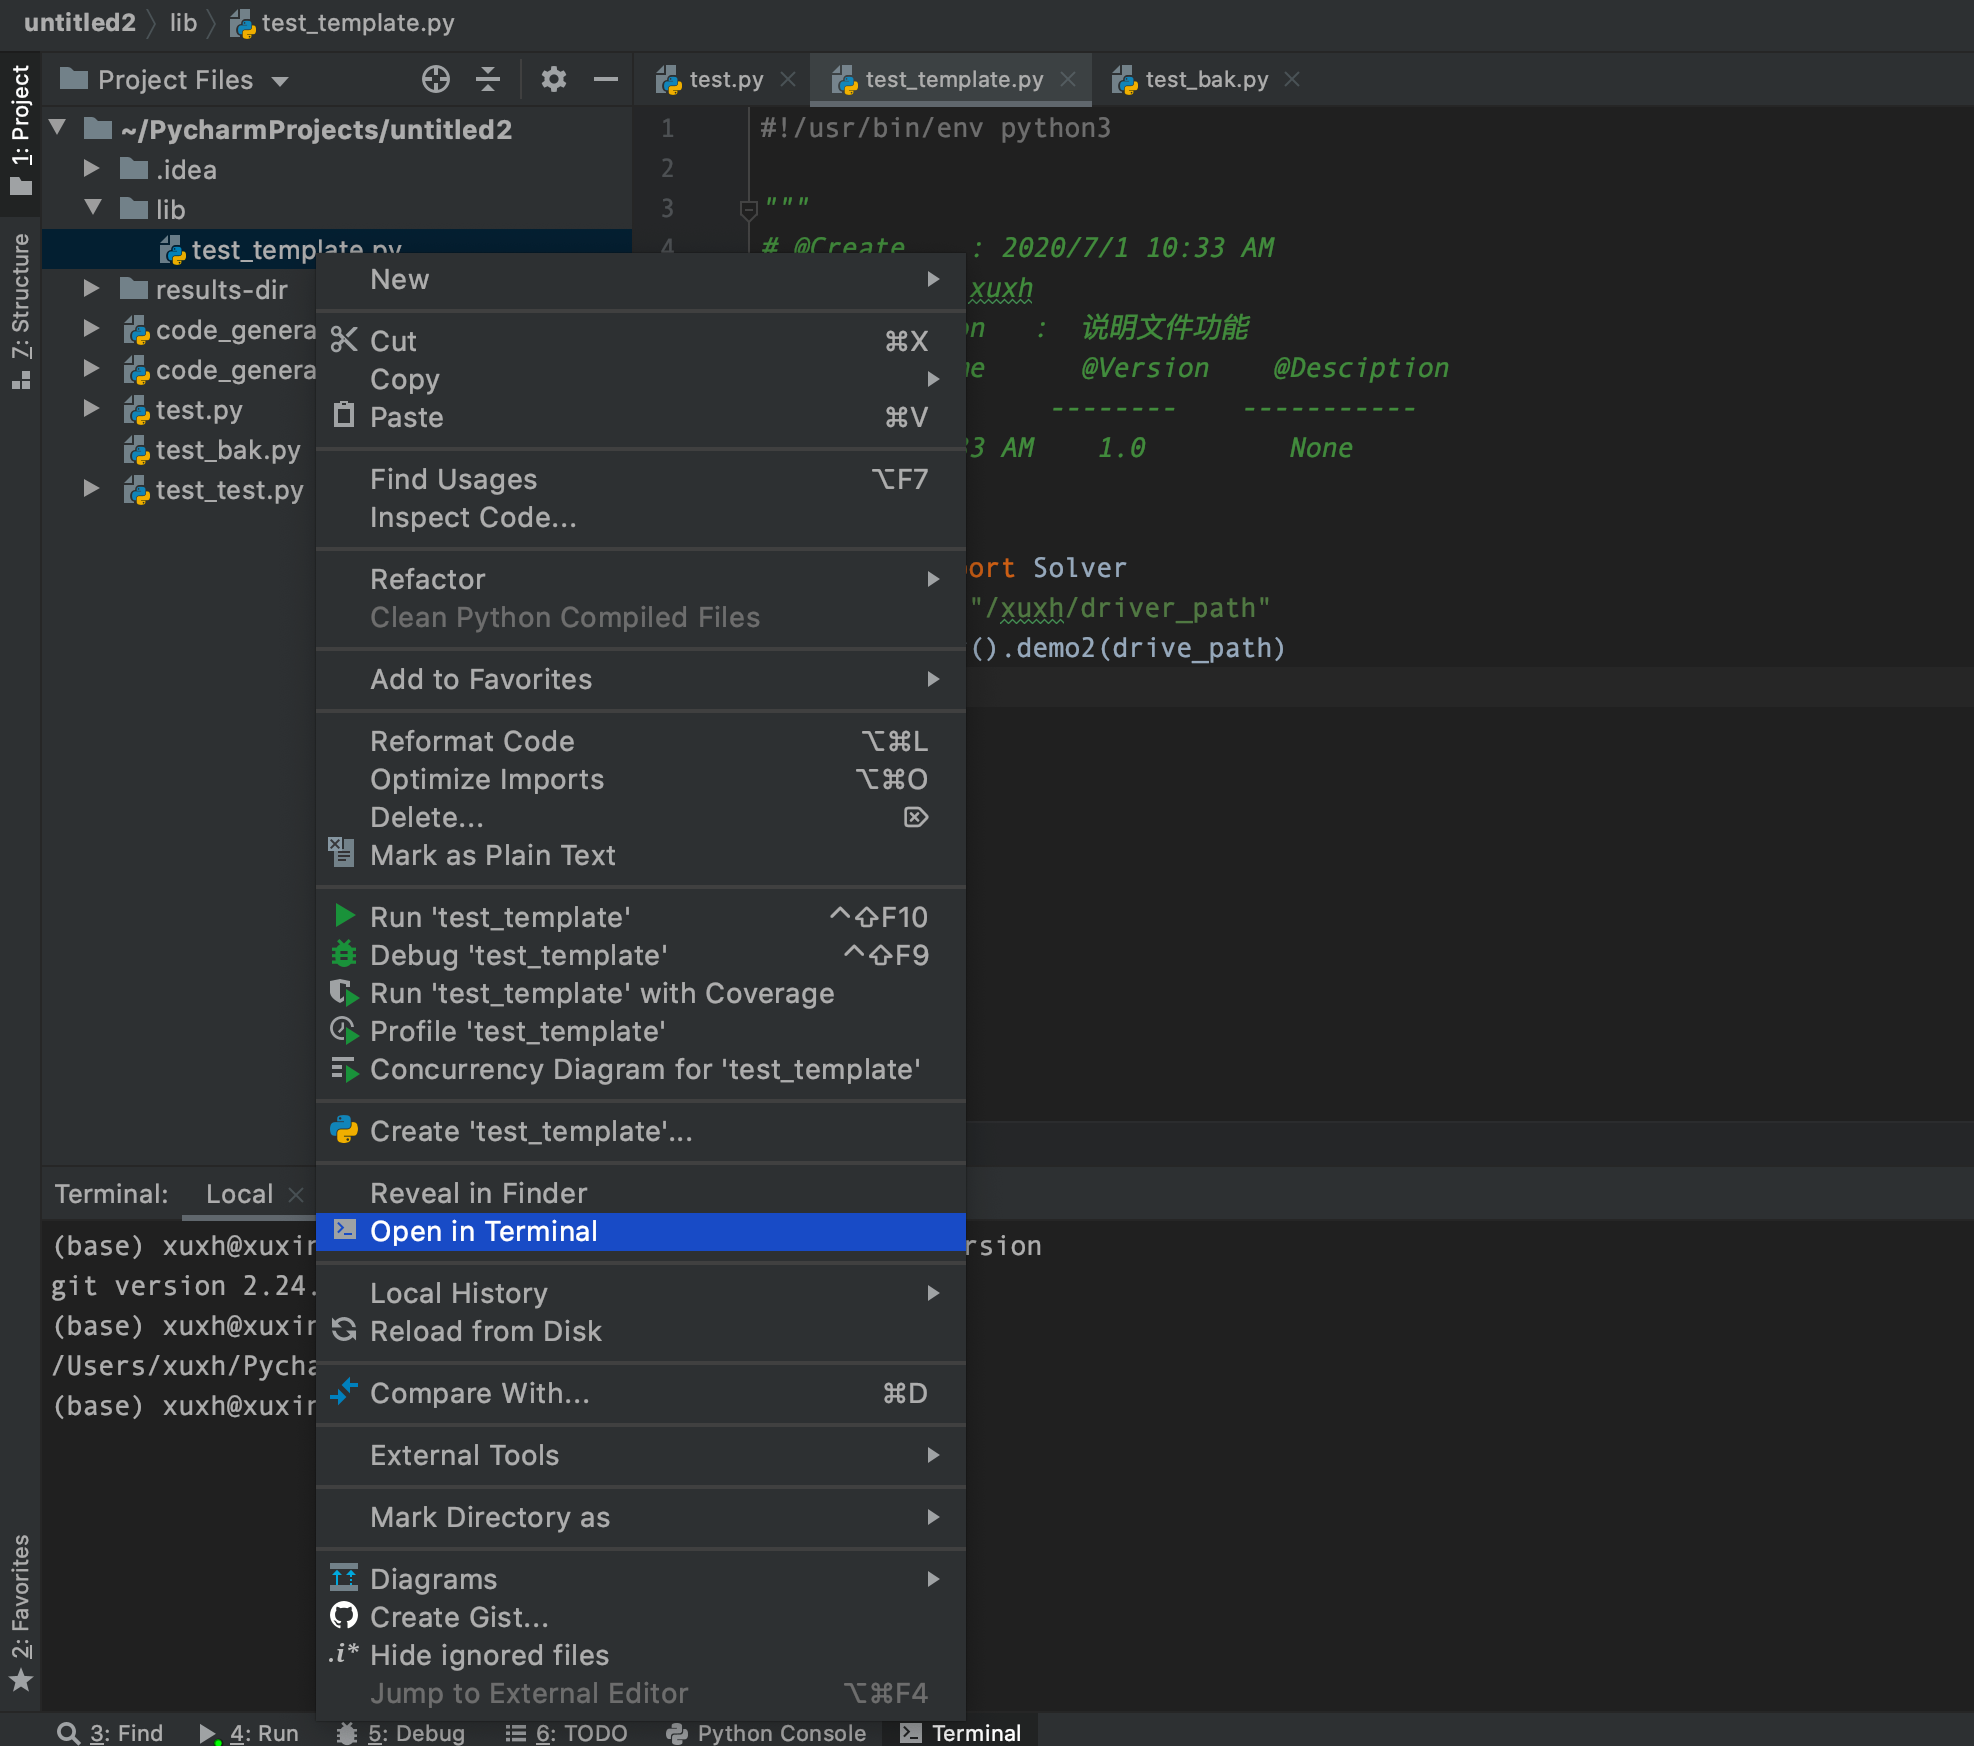Click the Reload from Disk refresh icon
This screenshot has height=1746, width=1974.
(x=344, y=1330)
